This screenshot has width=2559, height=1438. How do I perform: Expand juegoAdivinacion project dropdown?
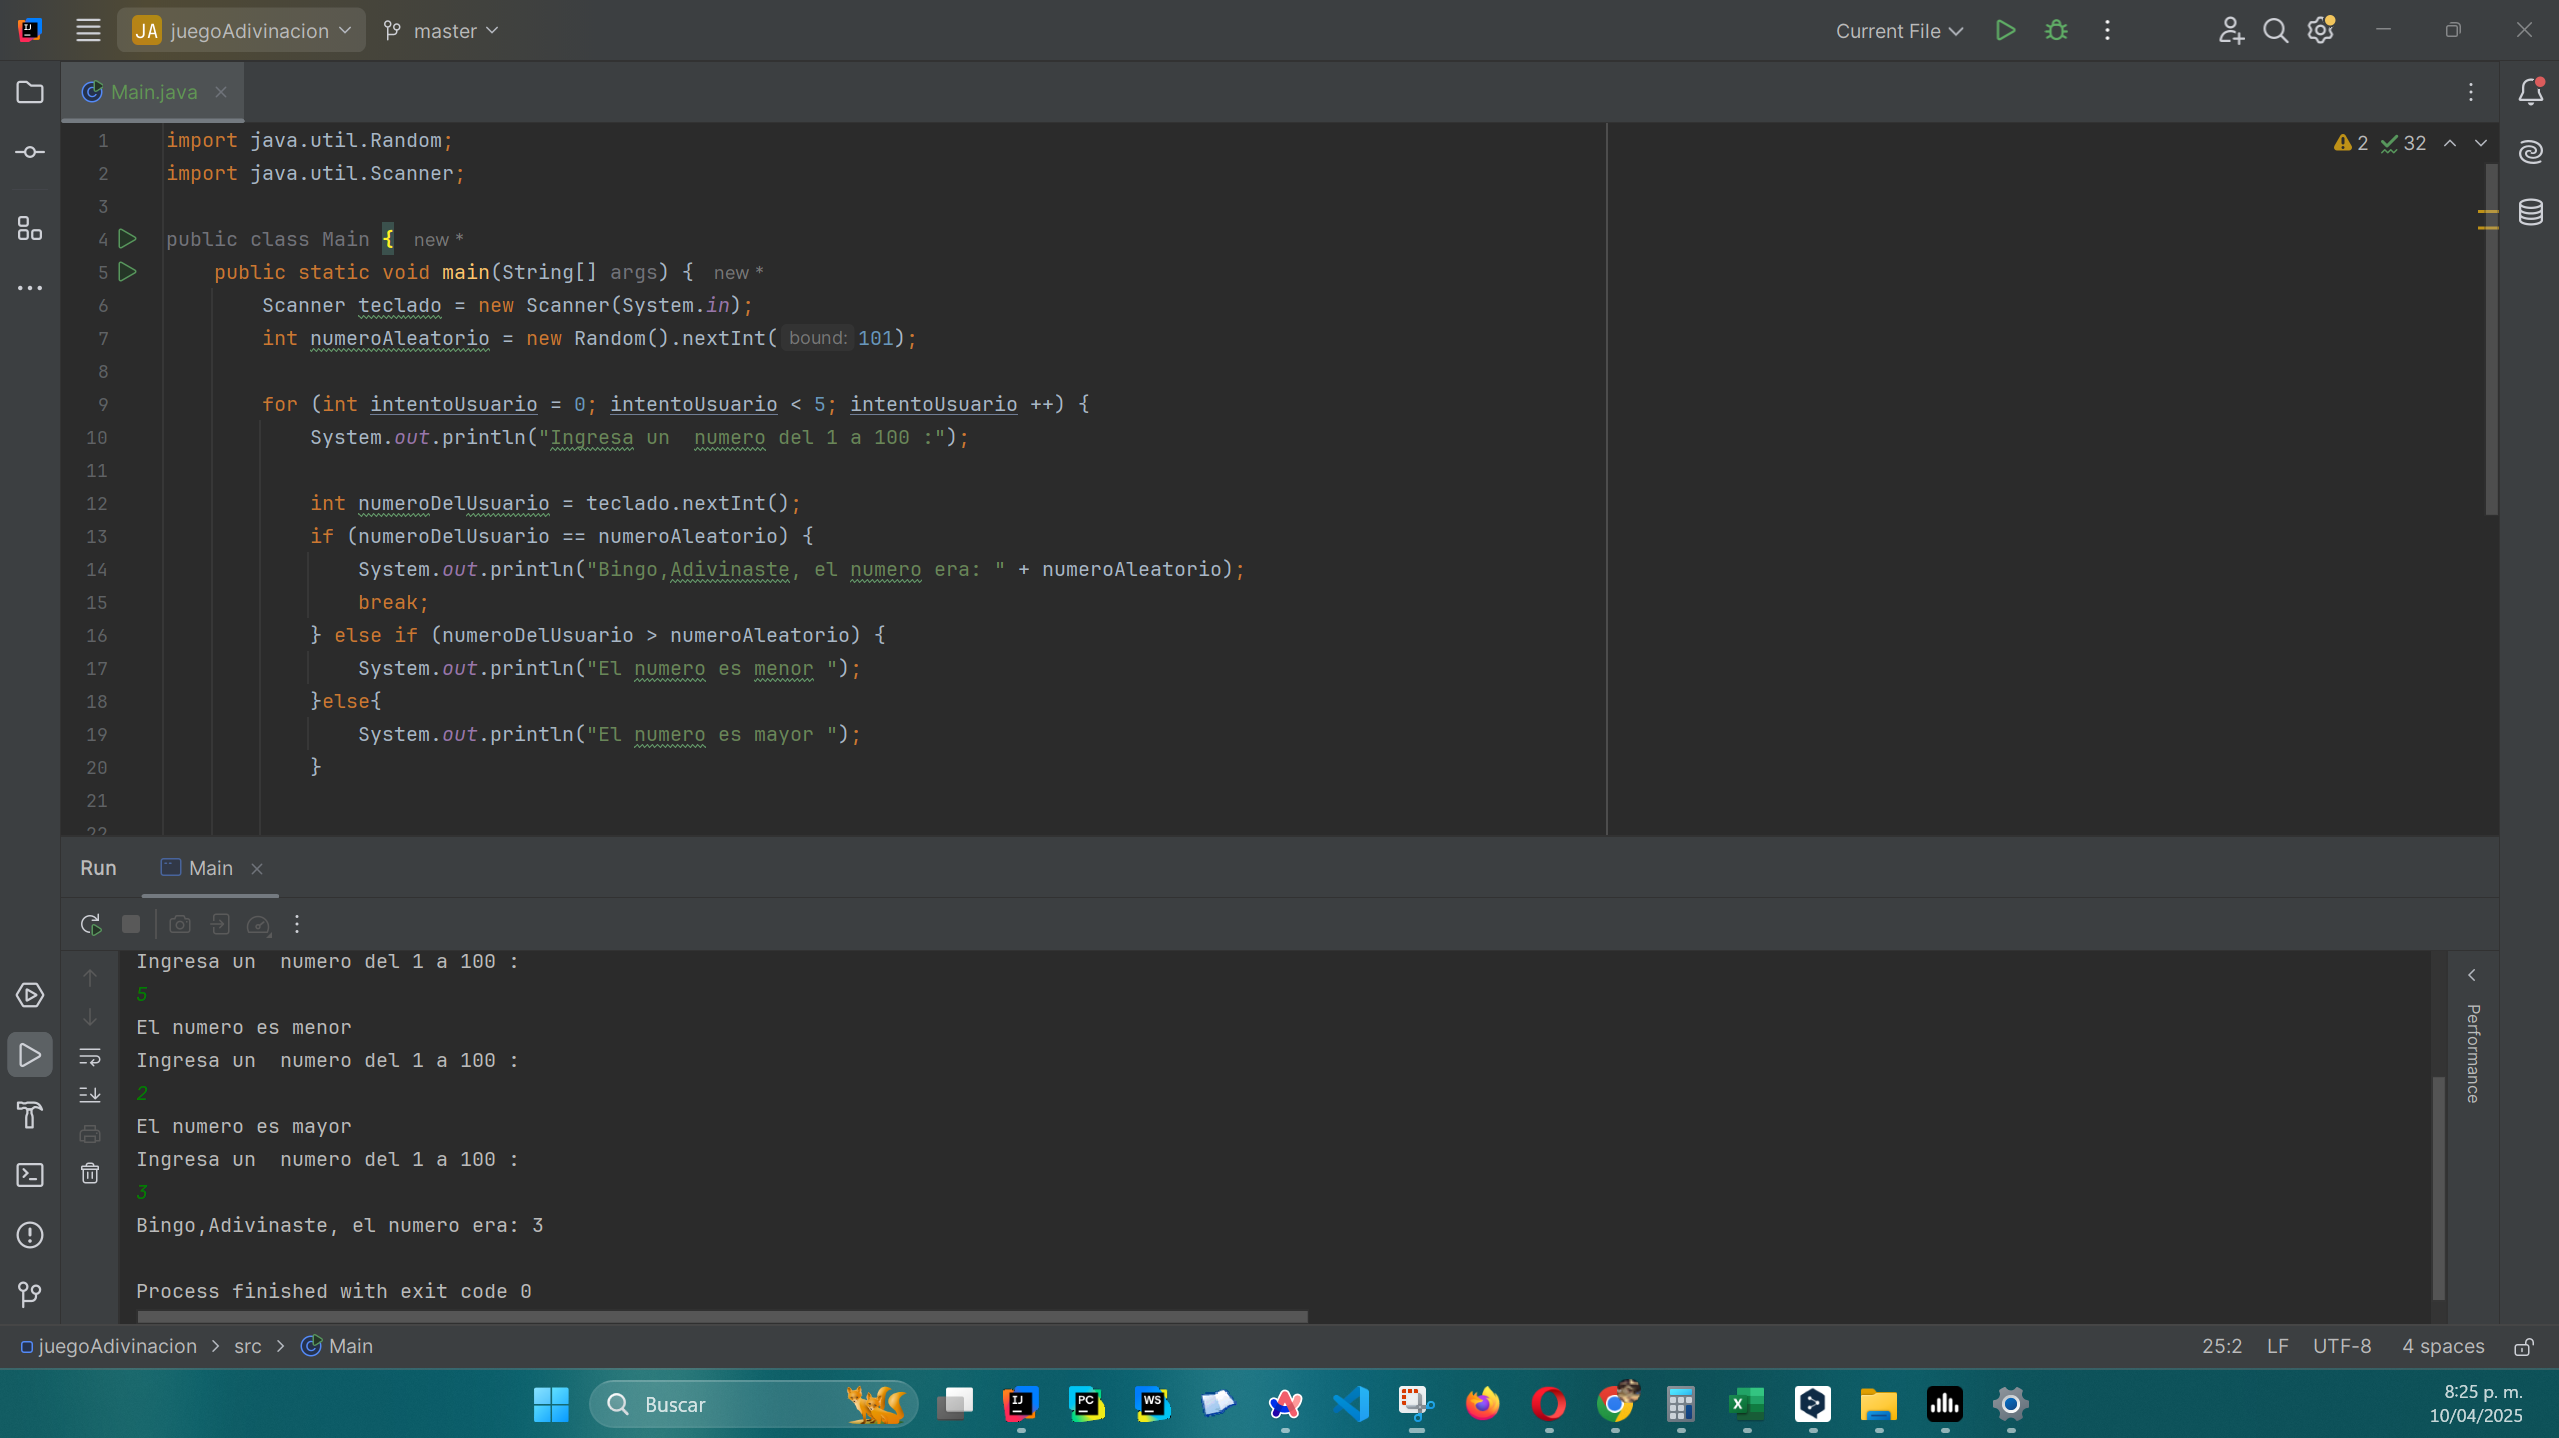pos(242,30)
